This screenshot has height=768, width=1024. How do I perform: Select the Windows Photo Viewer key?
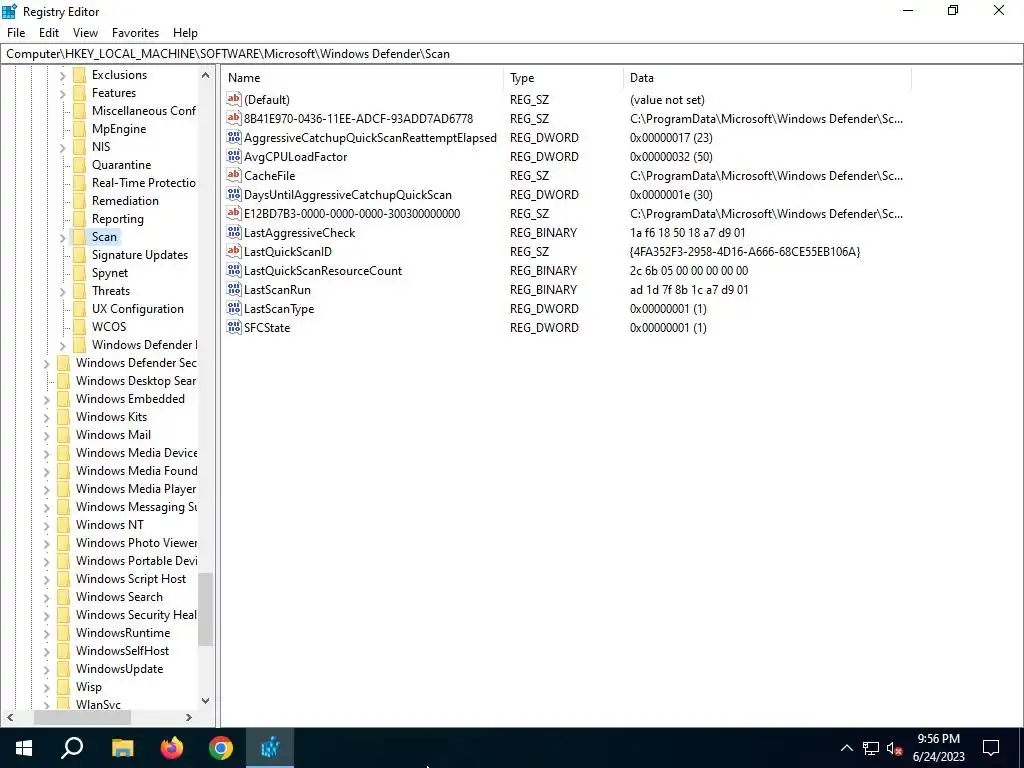point(136,543)
